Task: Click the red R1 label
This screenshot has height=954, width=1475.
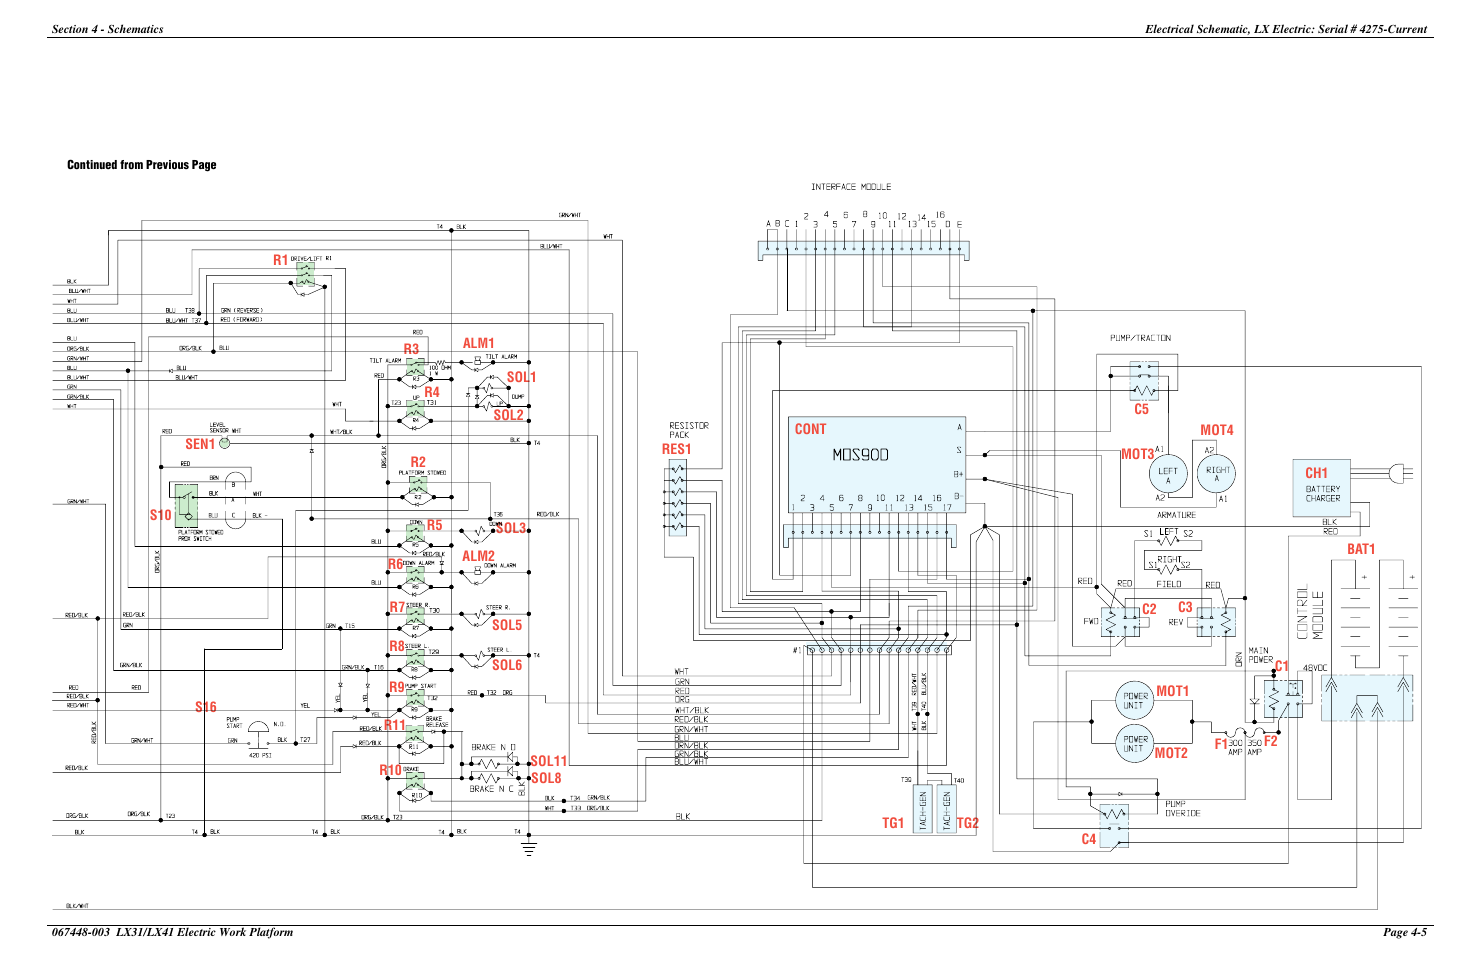Action: click(x=281, y=260)
